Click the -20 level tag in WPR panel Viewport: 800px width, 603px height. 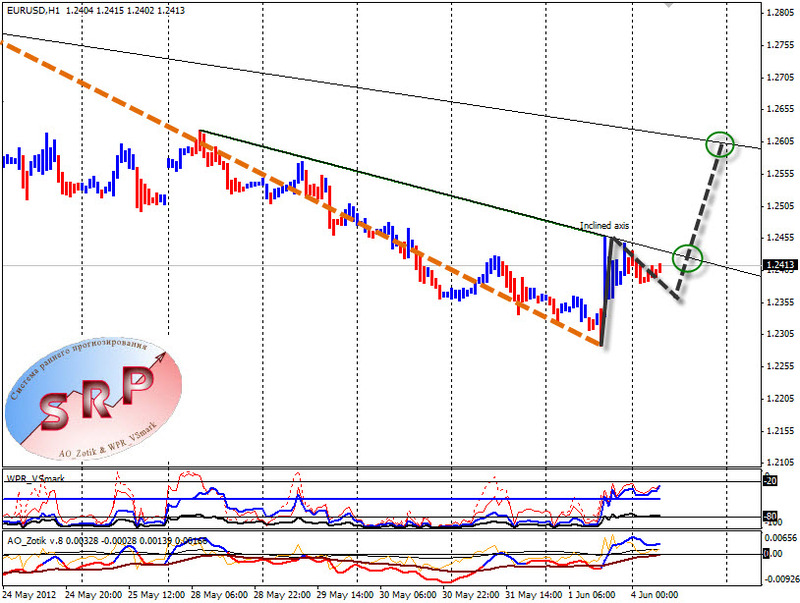(770, 481)
